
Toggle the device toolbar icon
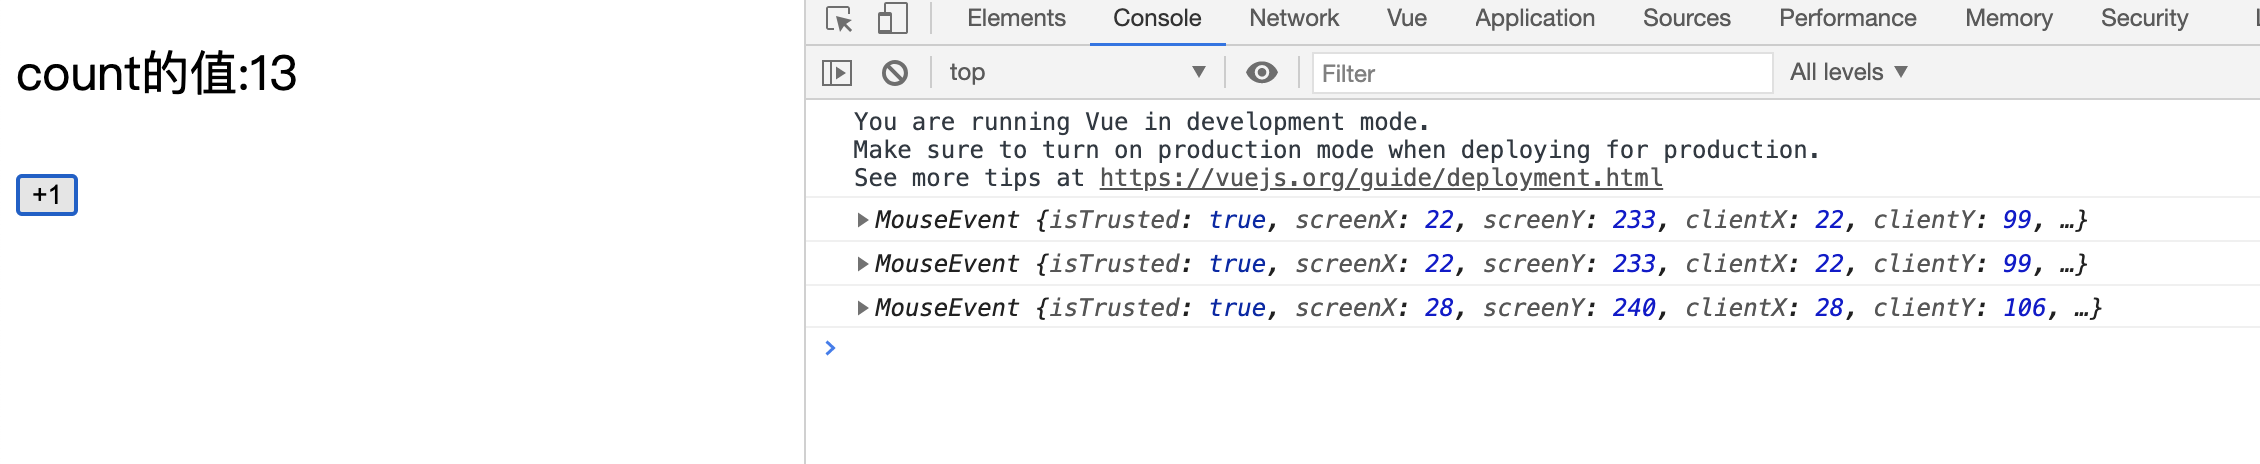pos(892,19)
